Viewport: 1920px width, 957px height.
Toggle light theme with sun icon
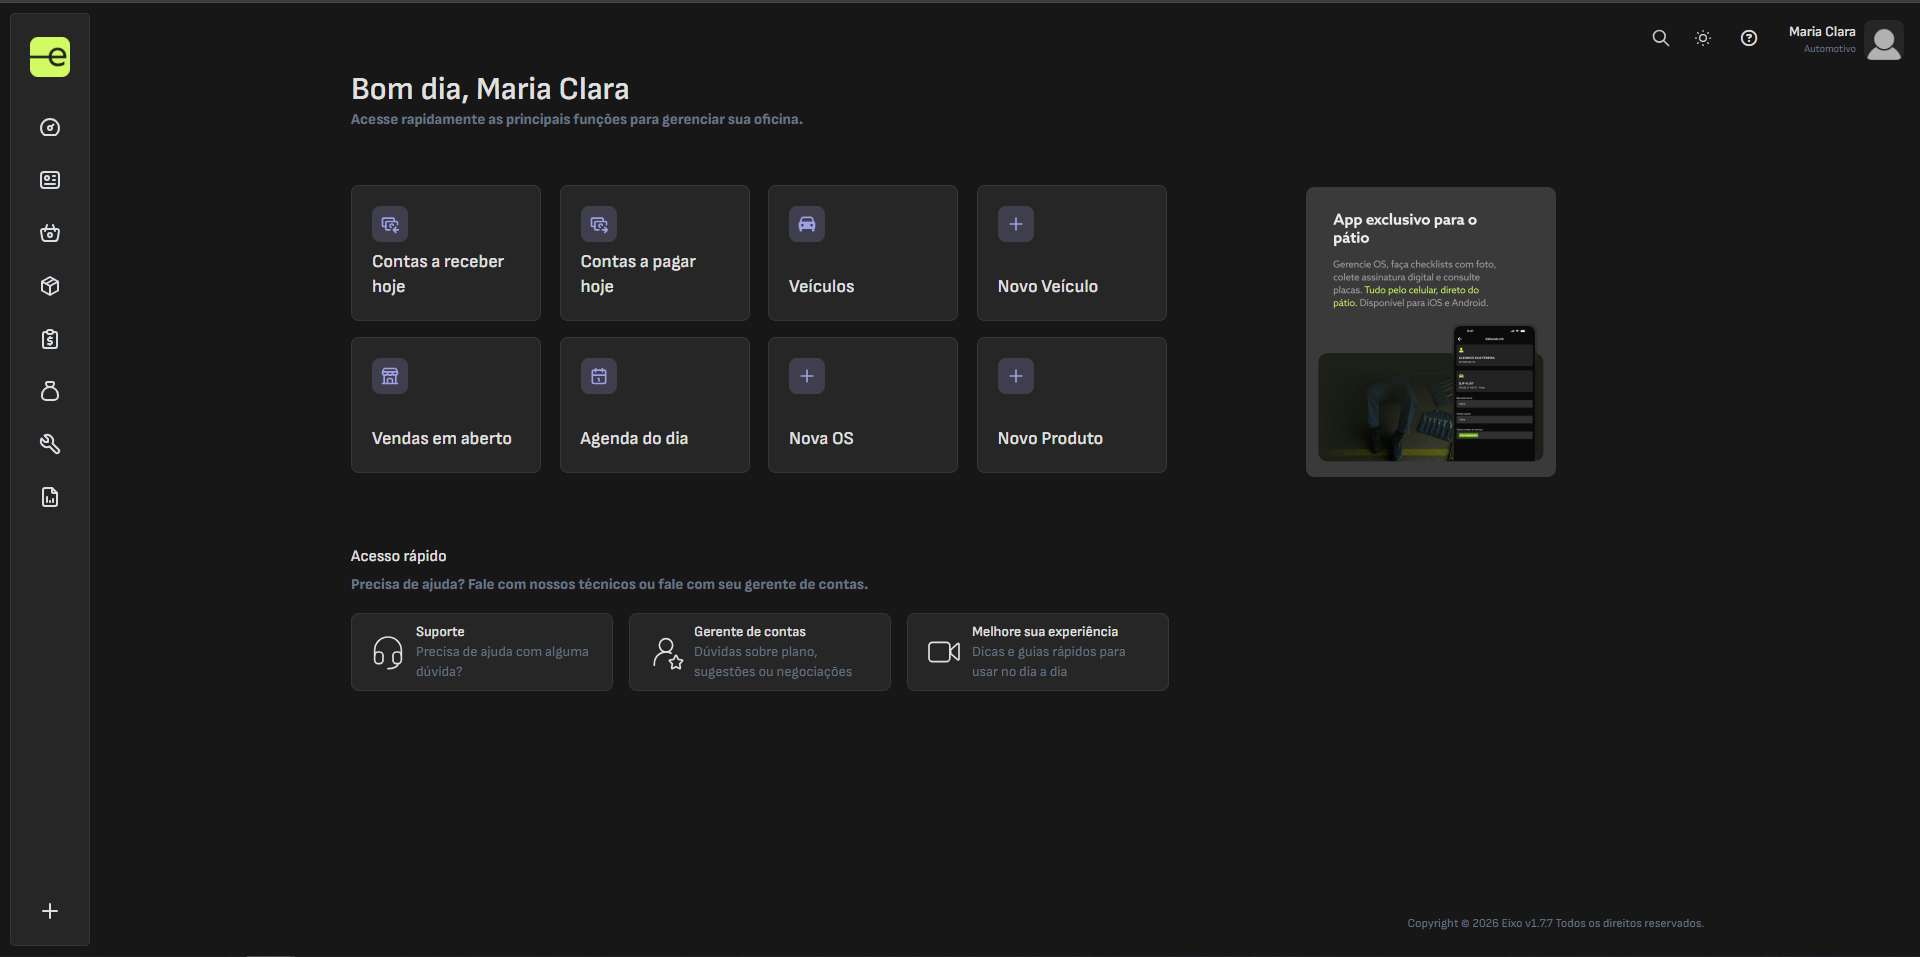(x=1703, y=38)
